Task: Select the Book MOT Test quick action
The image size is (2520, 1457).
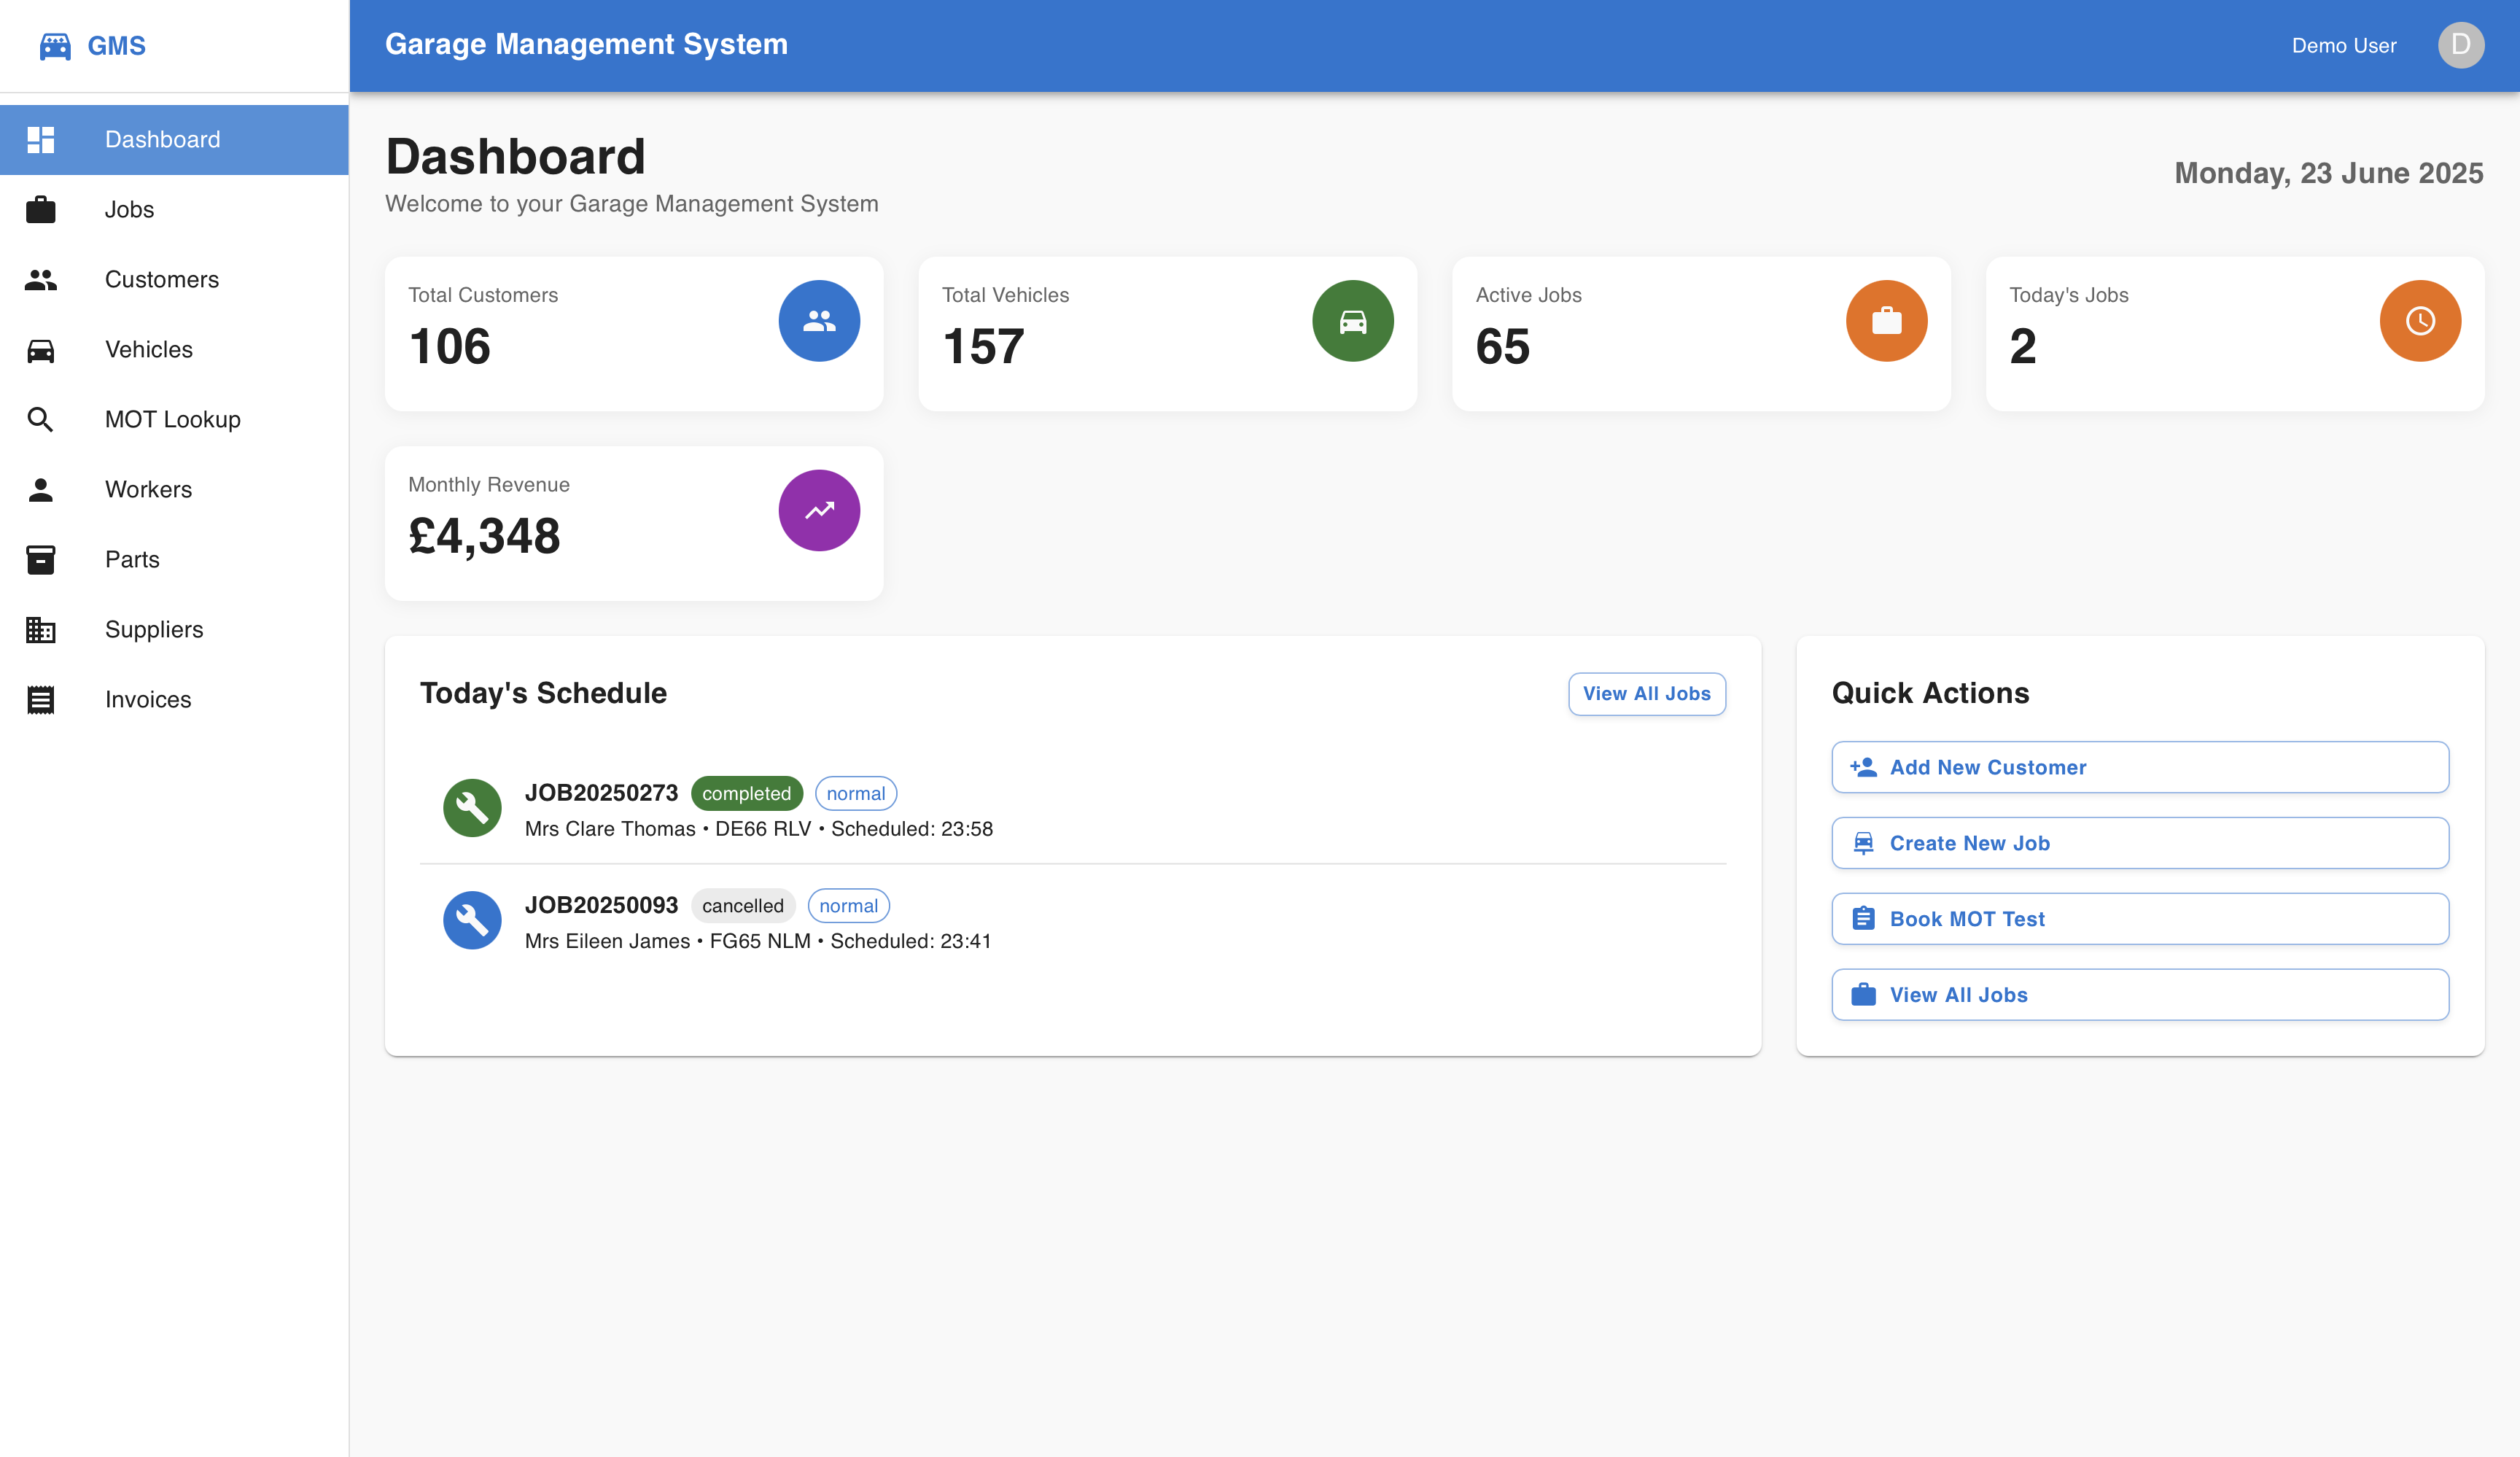Action: pyautogui.click(x=2139, y=918)
